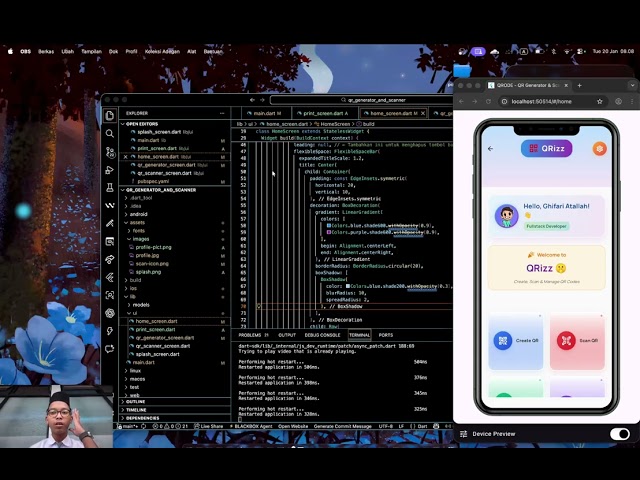This screenshot has height=480, width=640.
Task: Click Live Share in the status bar
Action: [x=211, y=426]
